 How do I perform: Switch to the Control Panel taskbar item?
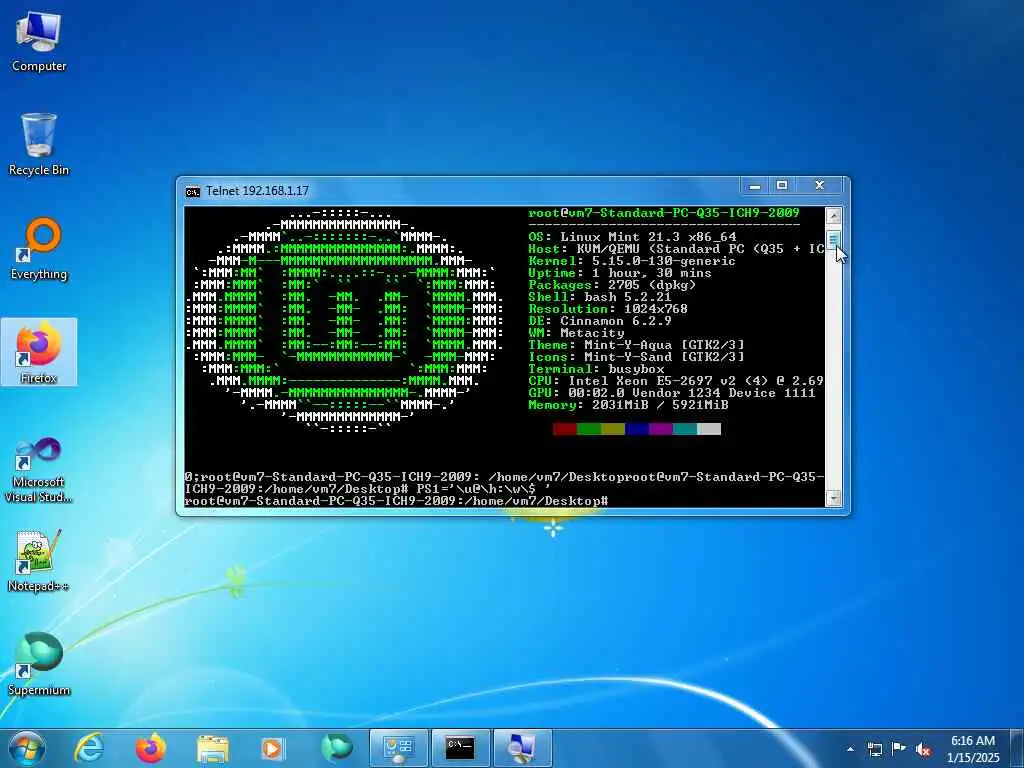[x=398, y=748]
